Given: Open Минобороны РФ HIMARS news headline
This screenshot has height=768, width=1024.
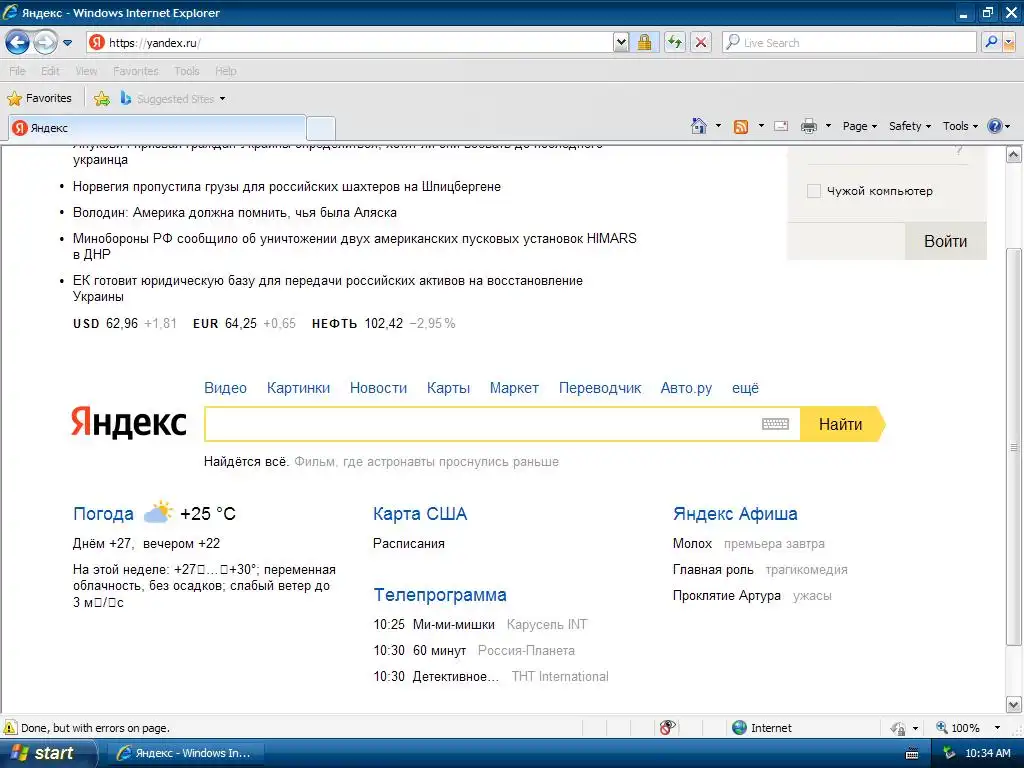Looking at the screenshot, I should pos(355,246).
